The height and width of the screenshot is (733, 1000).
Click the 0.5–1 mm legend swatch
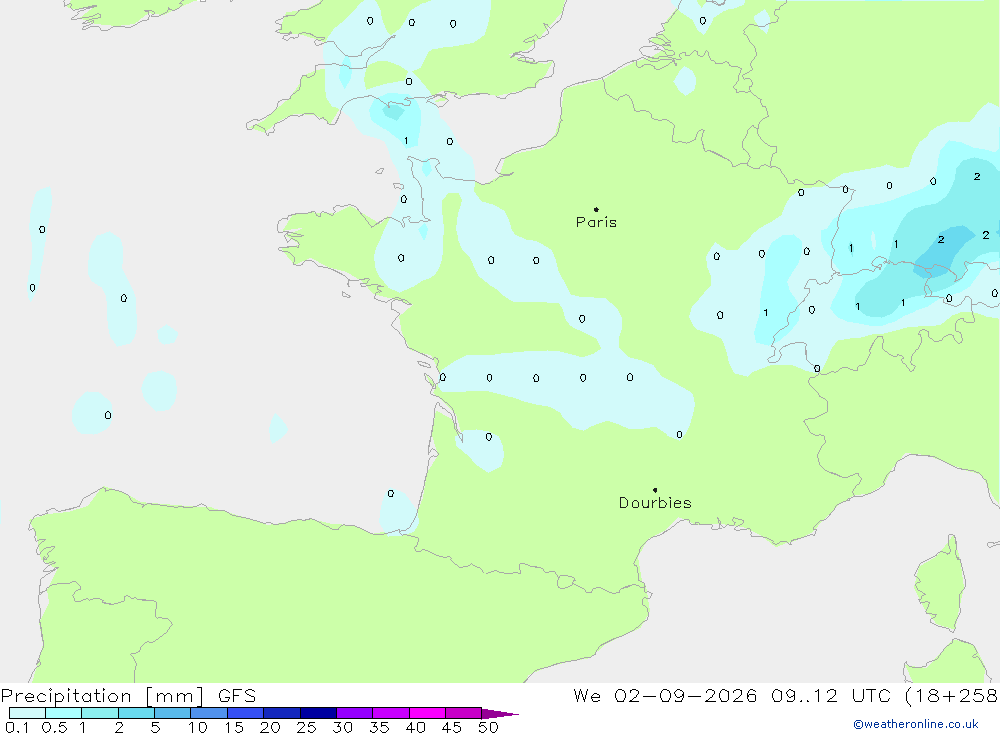tap(64, 713)
